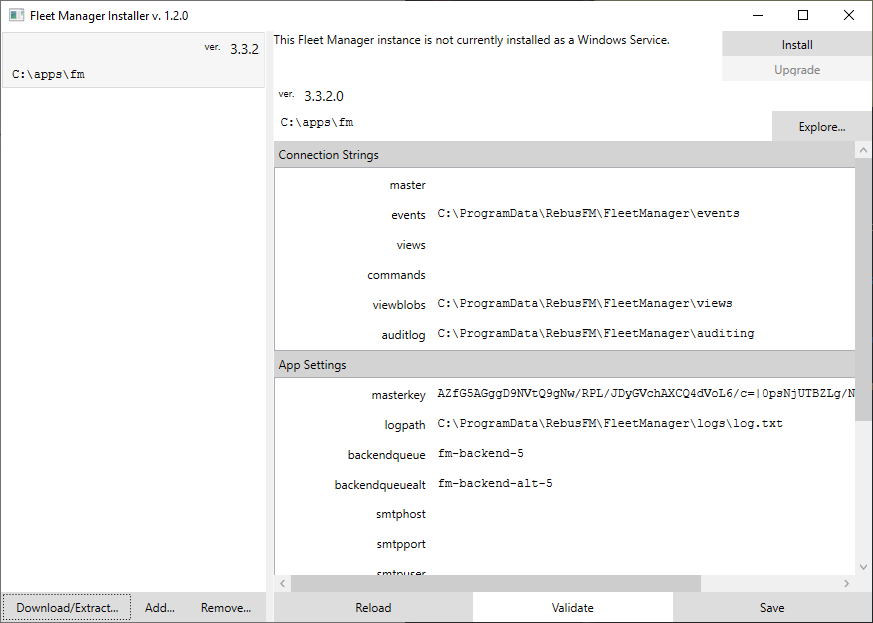Edit the backendqueuealt value fm-backend-alt-5
Image resolution: width=873 pixels, height=623 pixels.
pos(645,484)
